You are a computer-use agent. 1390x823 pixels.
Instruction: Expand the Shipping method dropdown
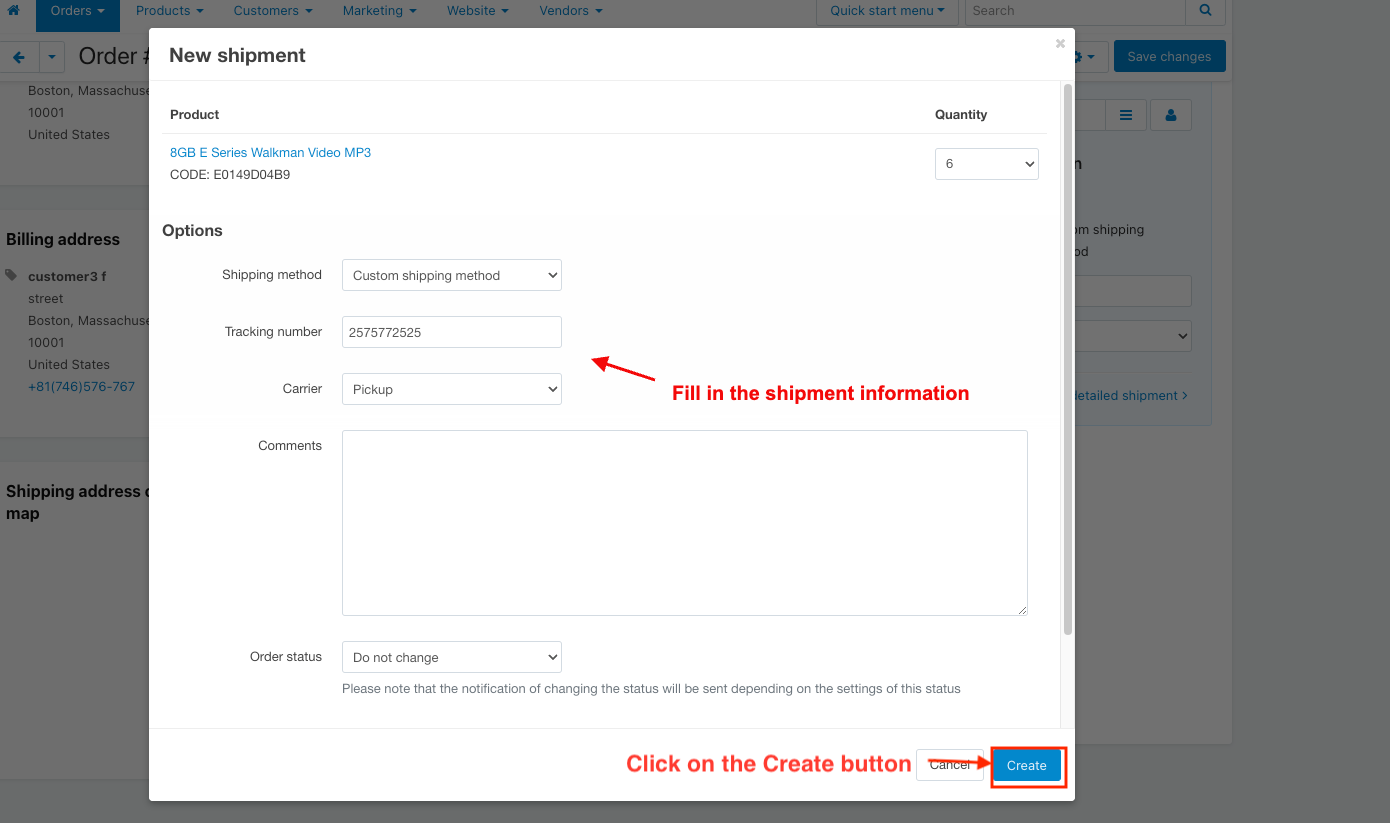point(451,275)
